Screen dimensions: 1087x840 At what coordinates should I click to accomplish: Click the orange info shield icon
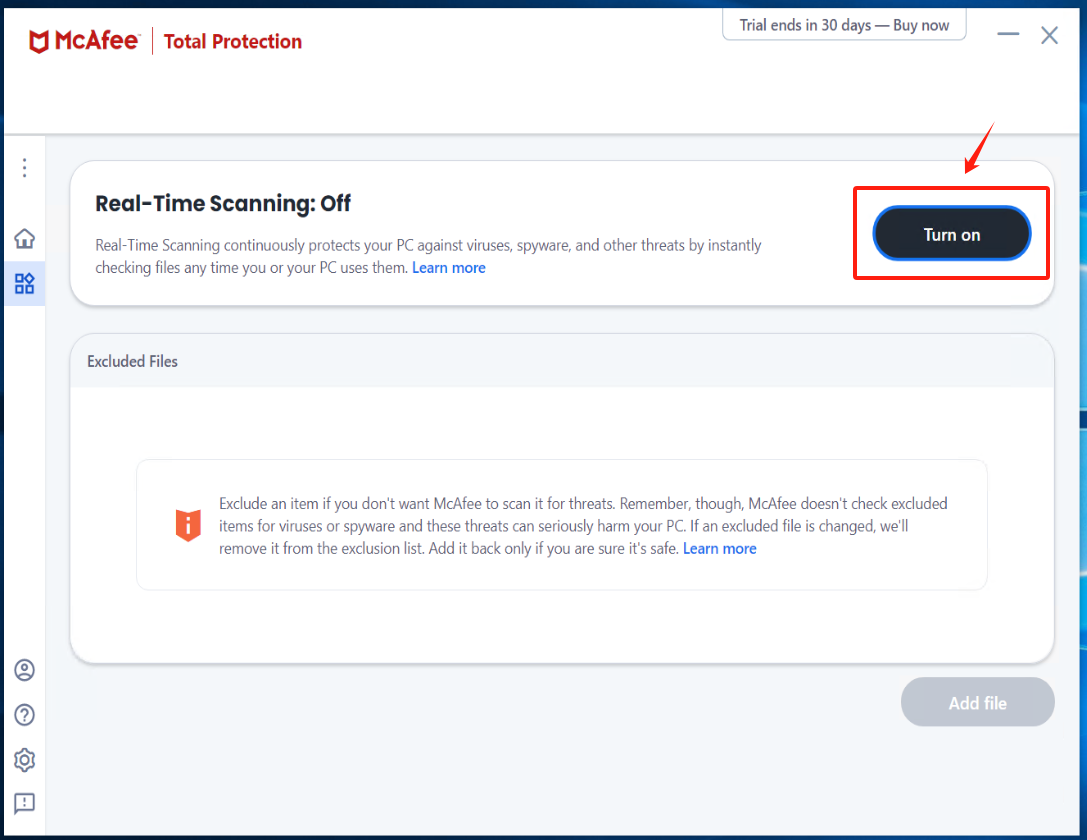pos(188,525)
